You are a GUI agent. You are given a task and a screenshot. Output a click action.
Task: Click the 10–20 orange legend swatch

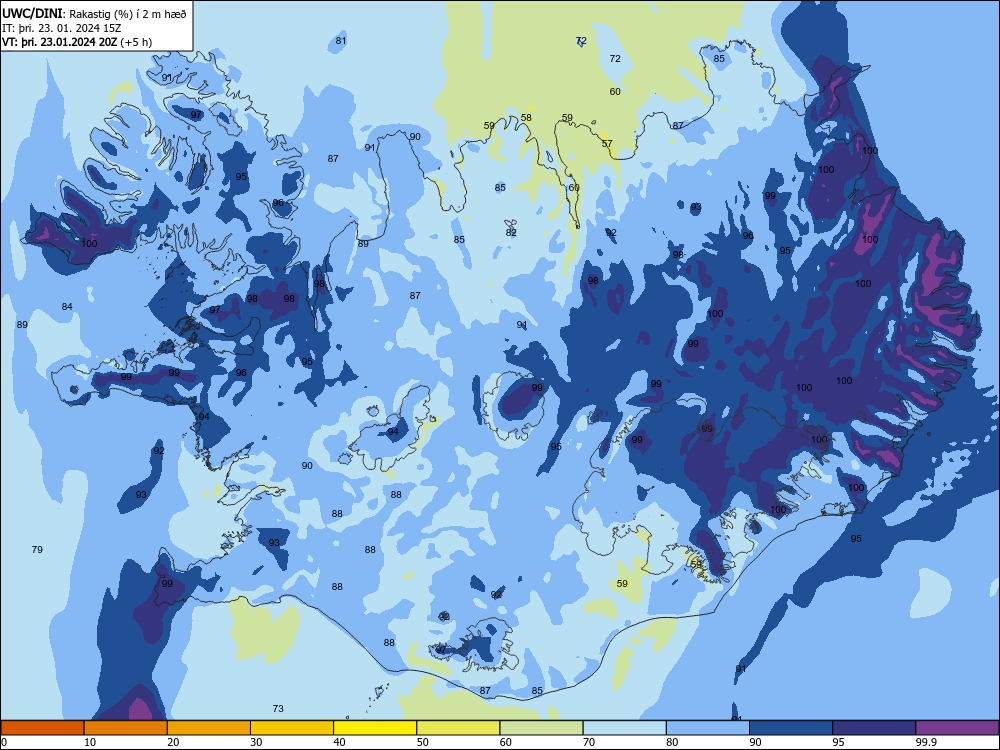pos(126,728)
